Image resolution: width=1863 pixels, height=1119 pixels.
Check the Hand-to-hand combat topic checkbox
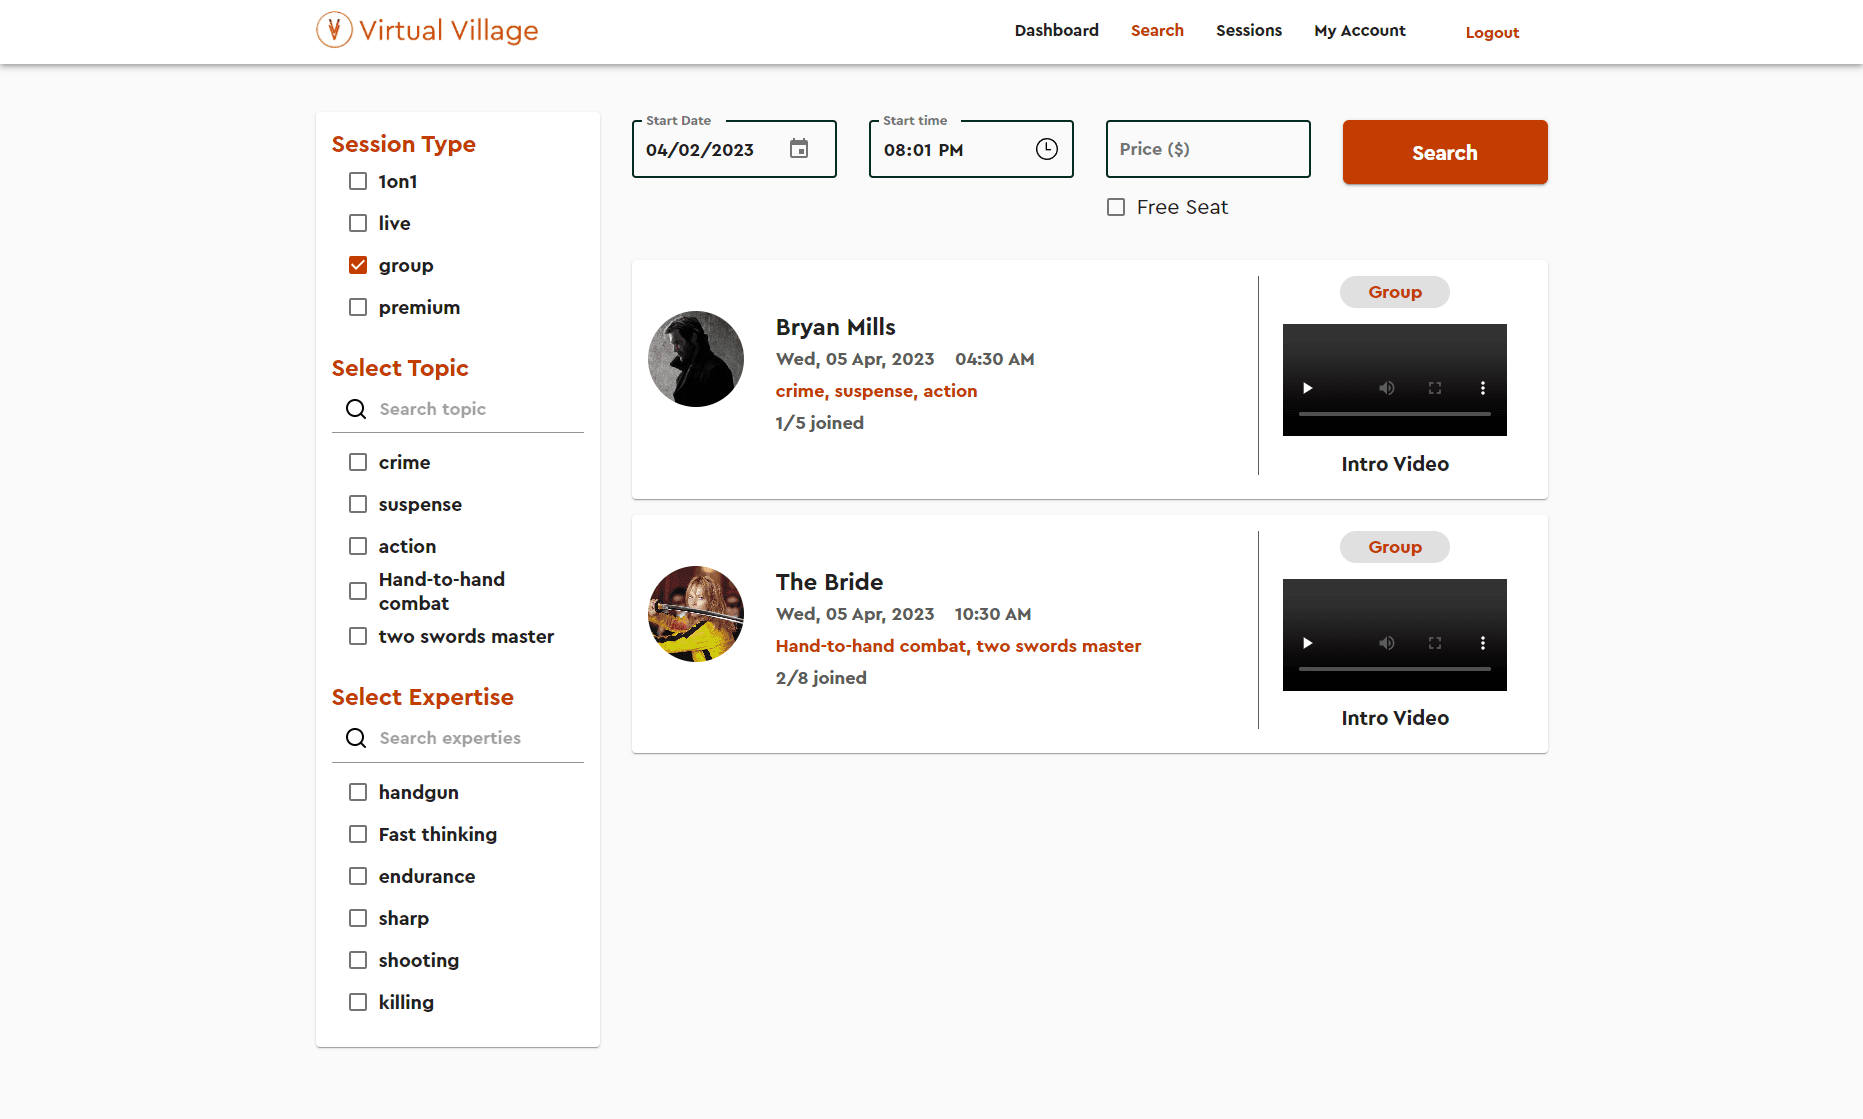pos(358,591)
